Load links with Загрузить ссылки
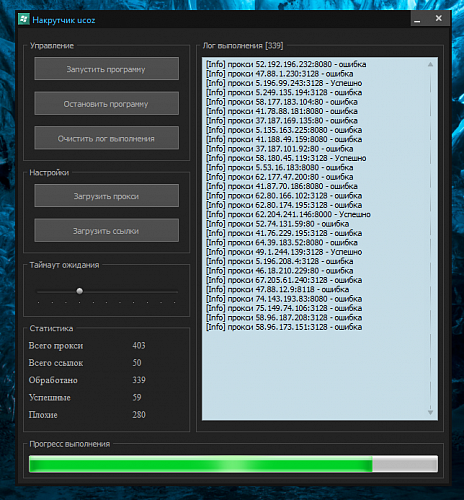Viewport: 464px width, 500px height. pos(106,231)
